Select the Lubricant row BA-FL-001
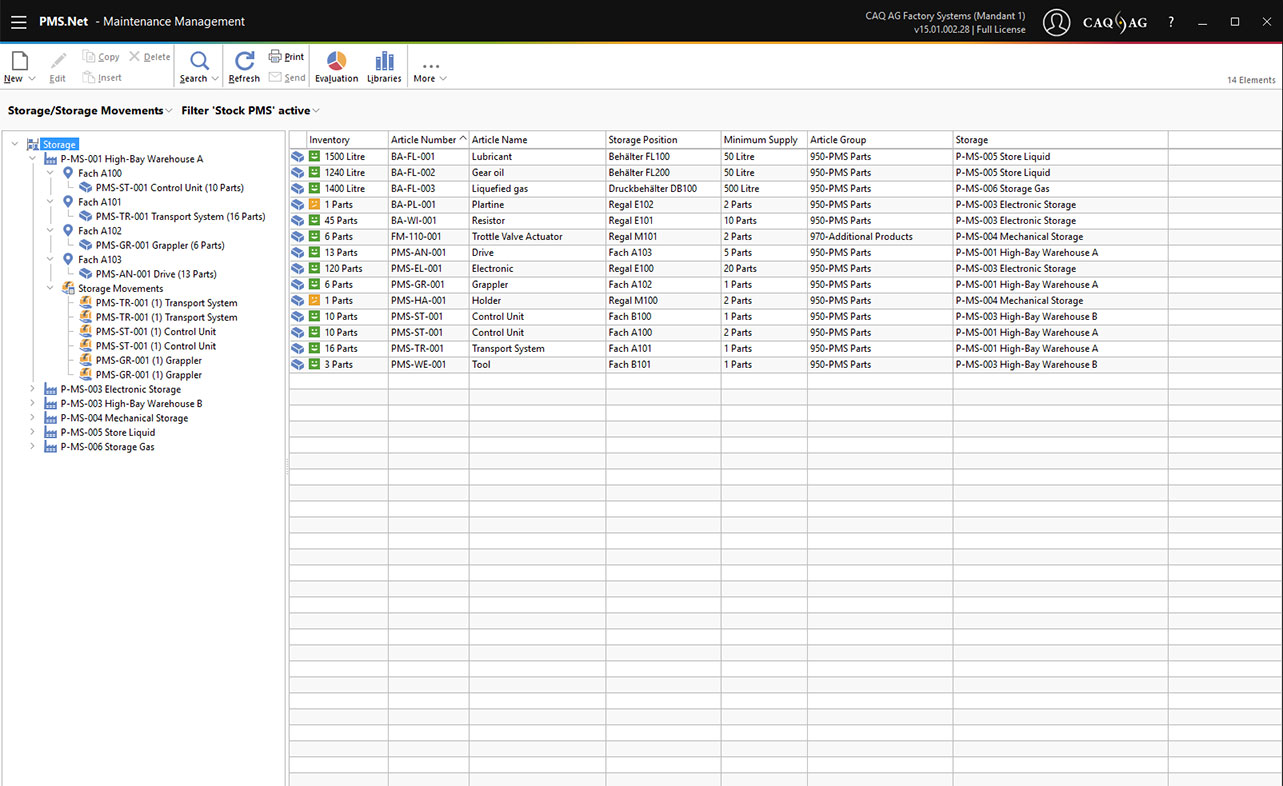The width and height of the screenshot is (1283, 786). (491, 157)
